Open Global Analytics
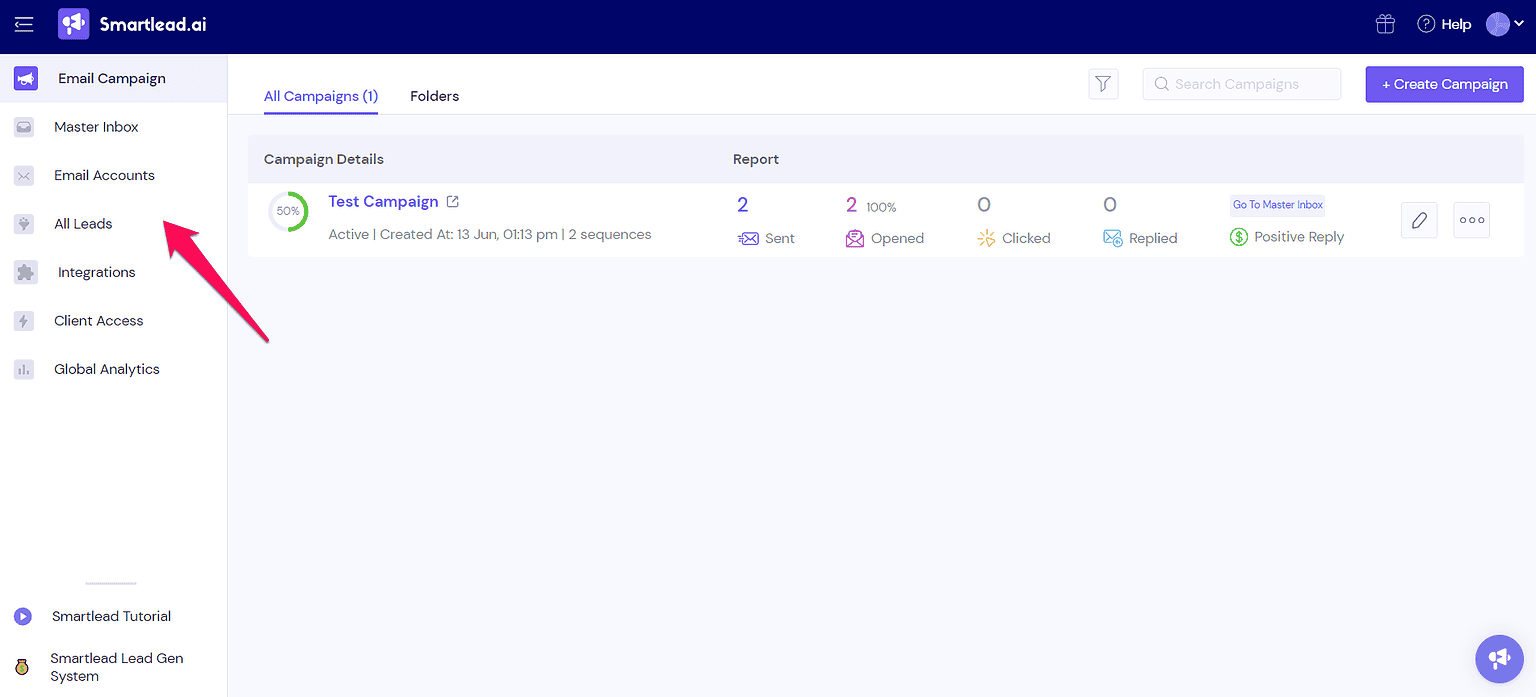 (106, 369)
